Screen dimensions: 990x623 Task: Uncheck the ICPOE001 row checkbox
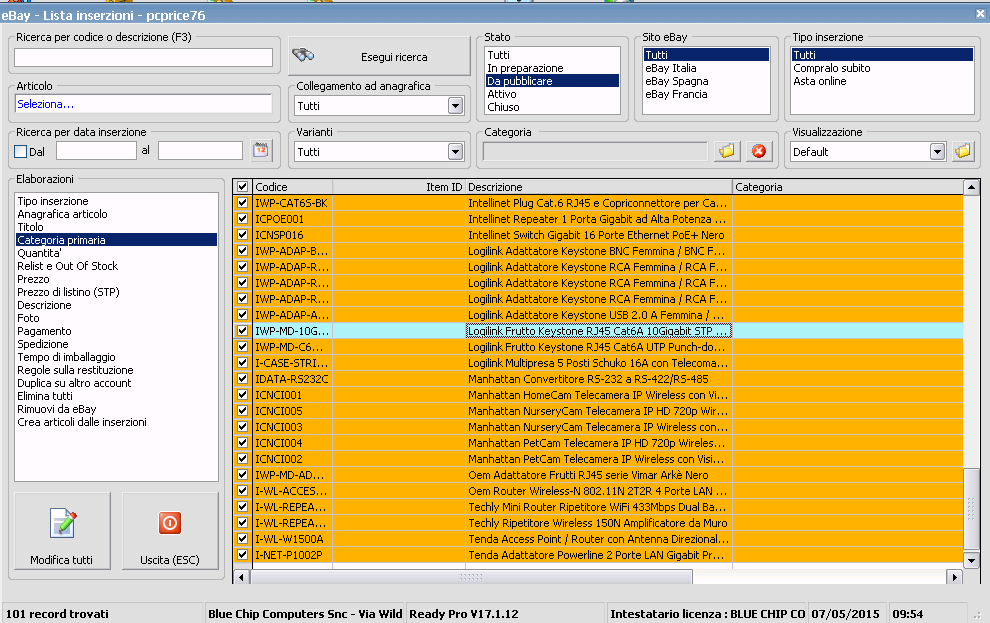click(242, 218)
